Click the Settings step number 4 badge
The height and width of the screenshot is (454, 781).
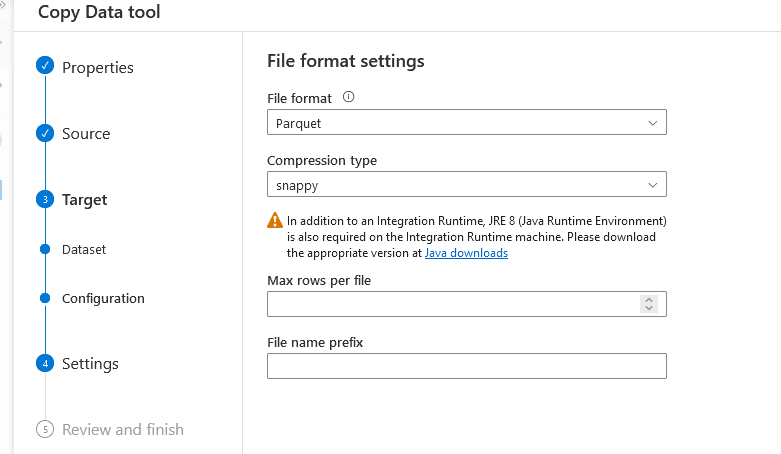(x=45, y=363)
